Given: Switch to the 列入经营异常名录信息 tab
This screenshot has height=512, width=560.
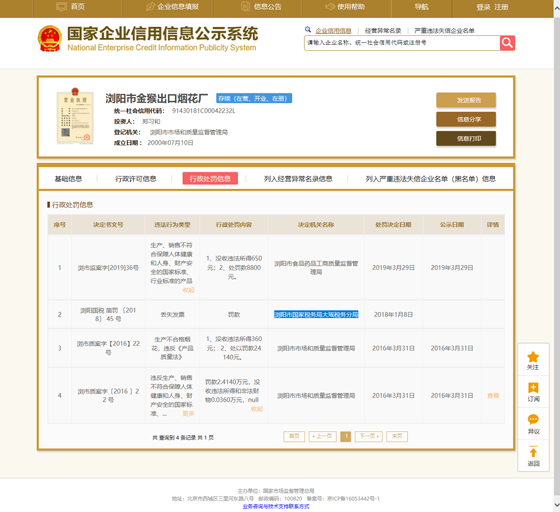Looking at the screenshot, I should [298, 179].
